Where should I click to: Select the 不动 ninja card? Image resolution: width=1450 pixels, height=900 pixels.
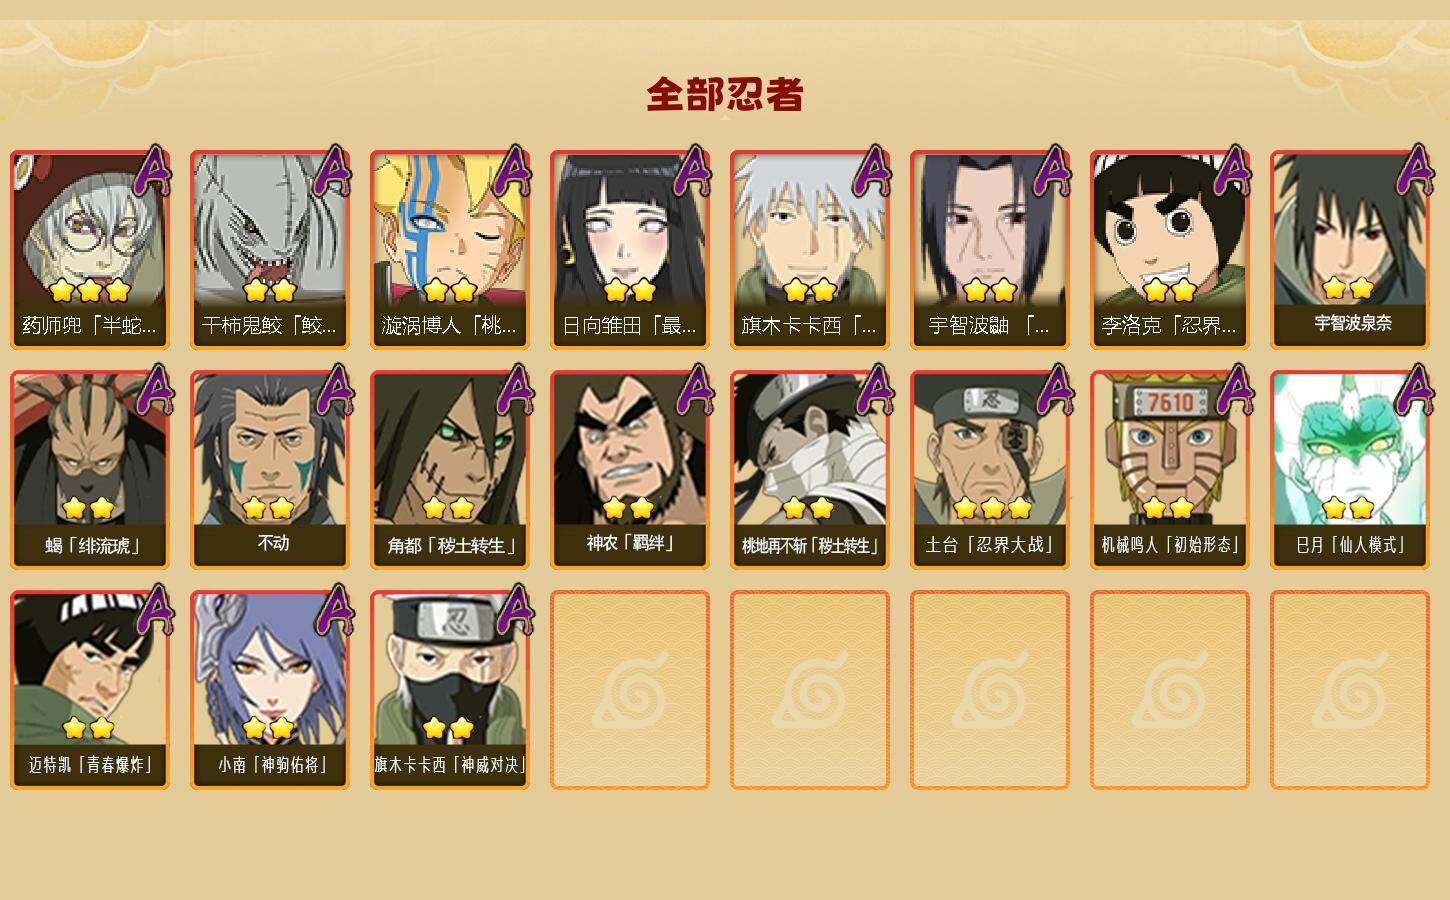point(270,470)
